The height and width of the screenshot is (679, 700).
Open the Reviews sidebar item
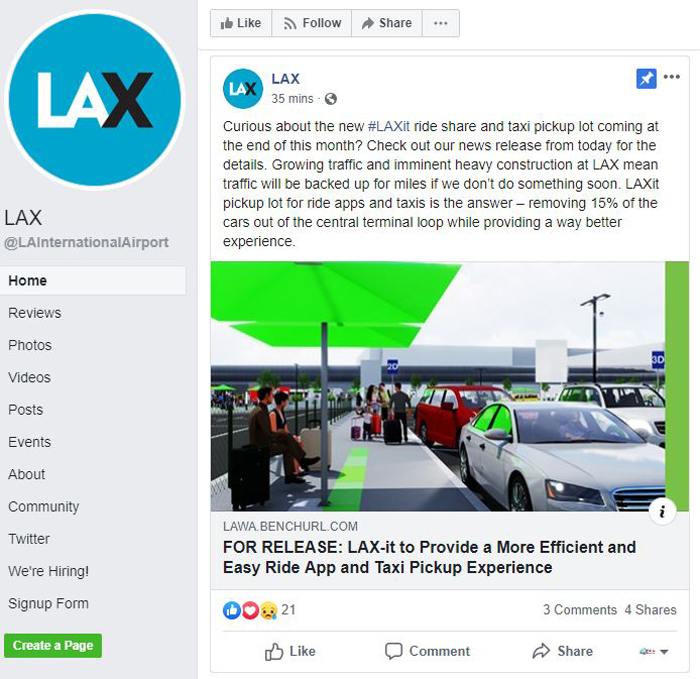click(x=35, y=313)
